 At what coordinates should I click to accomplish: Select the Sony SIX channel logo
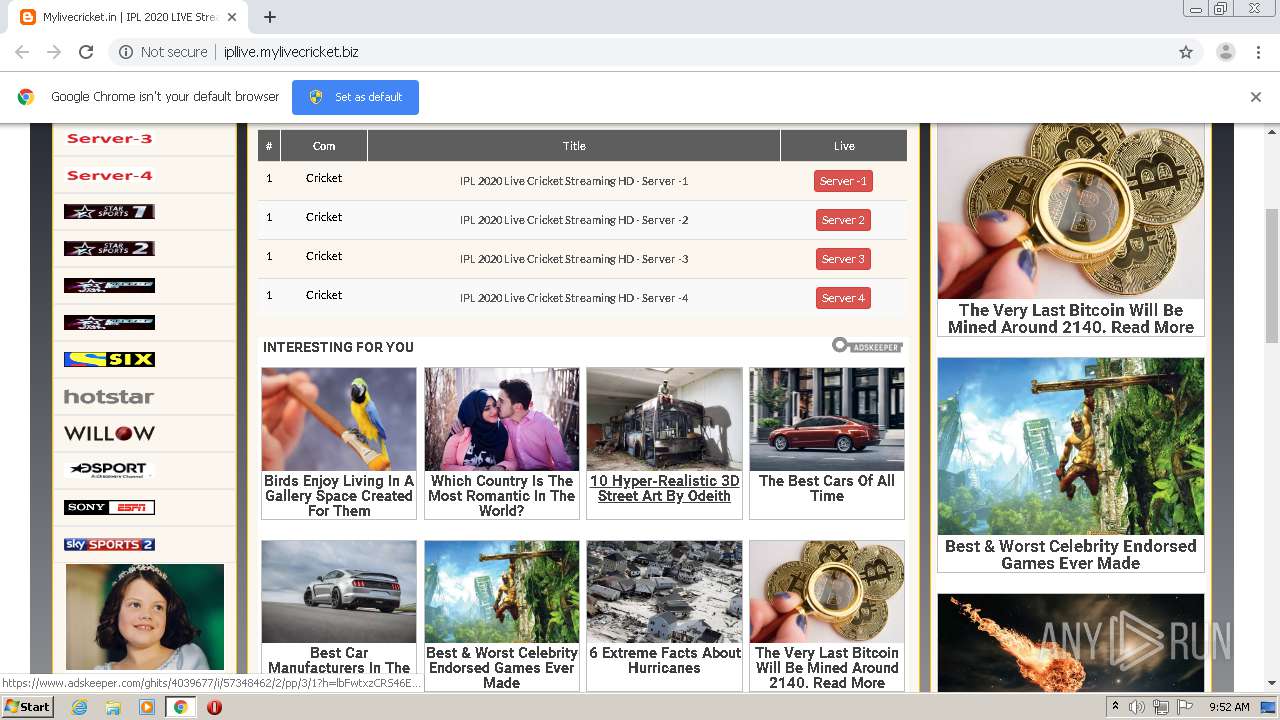click(109, 360)
